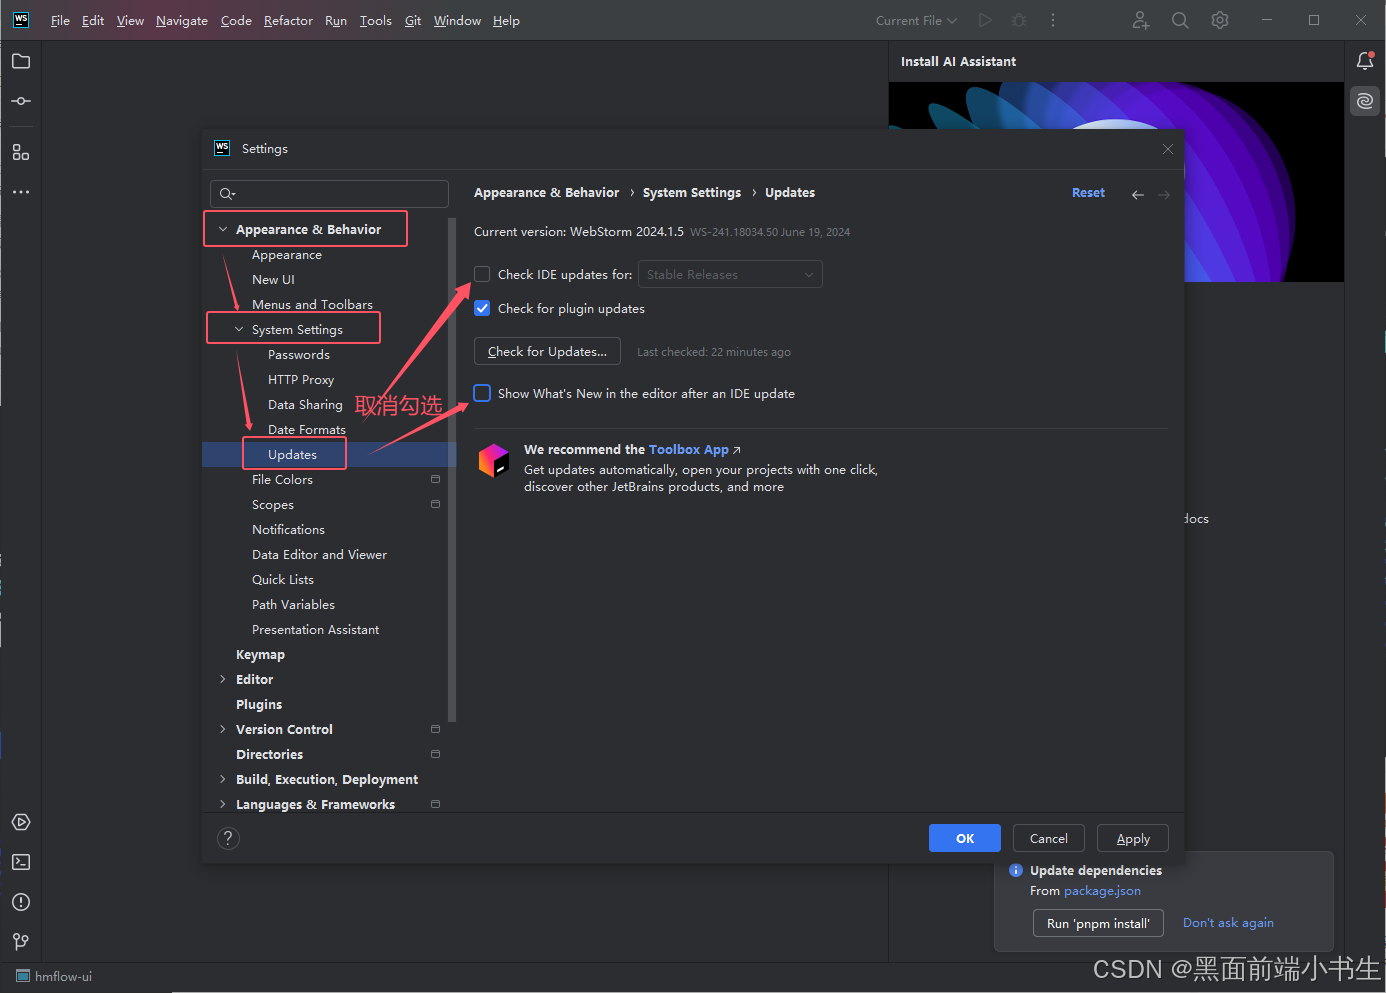Open the Tools menu
Image resolution: width=1386 pixels, height=993 pixels.
pyautogui.click(x=376, y=20)
